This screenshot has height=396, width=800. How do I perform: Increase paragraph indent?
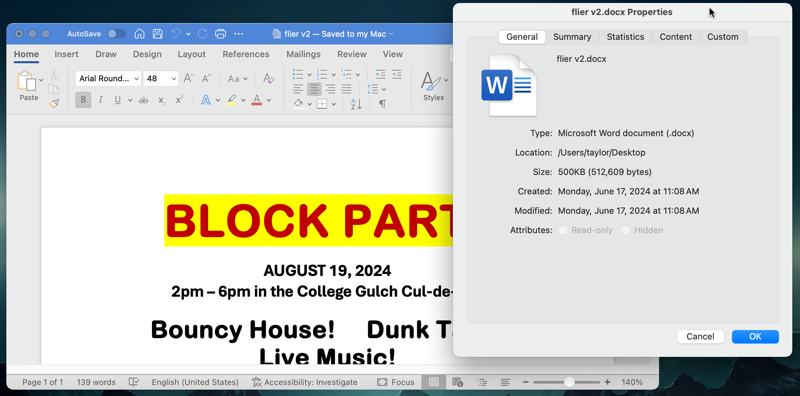tap(396, 75)
